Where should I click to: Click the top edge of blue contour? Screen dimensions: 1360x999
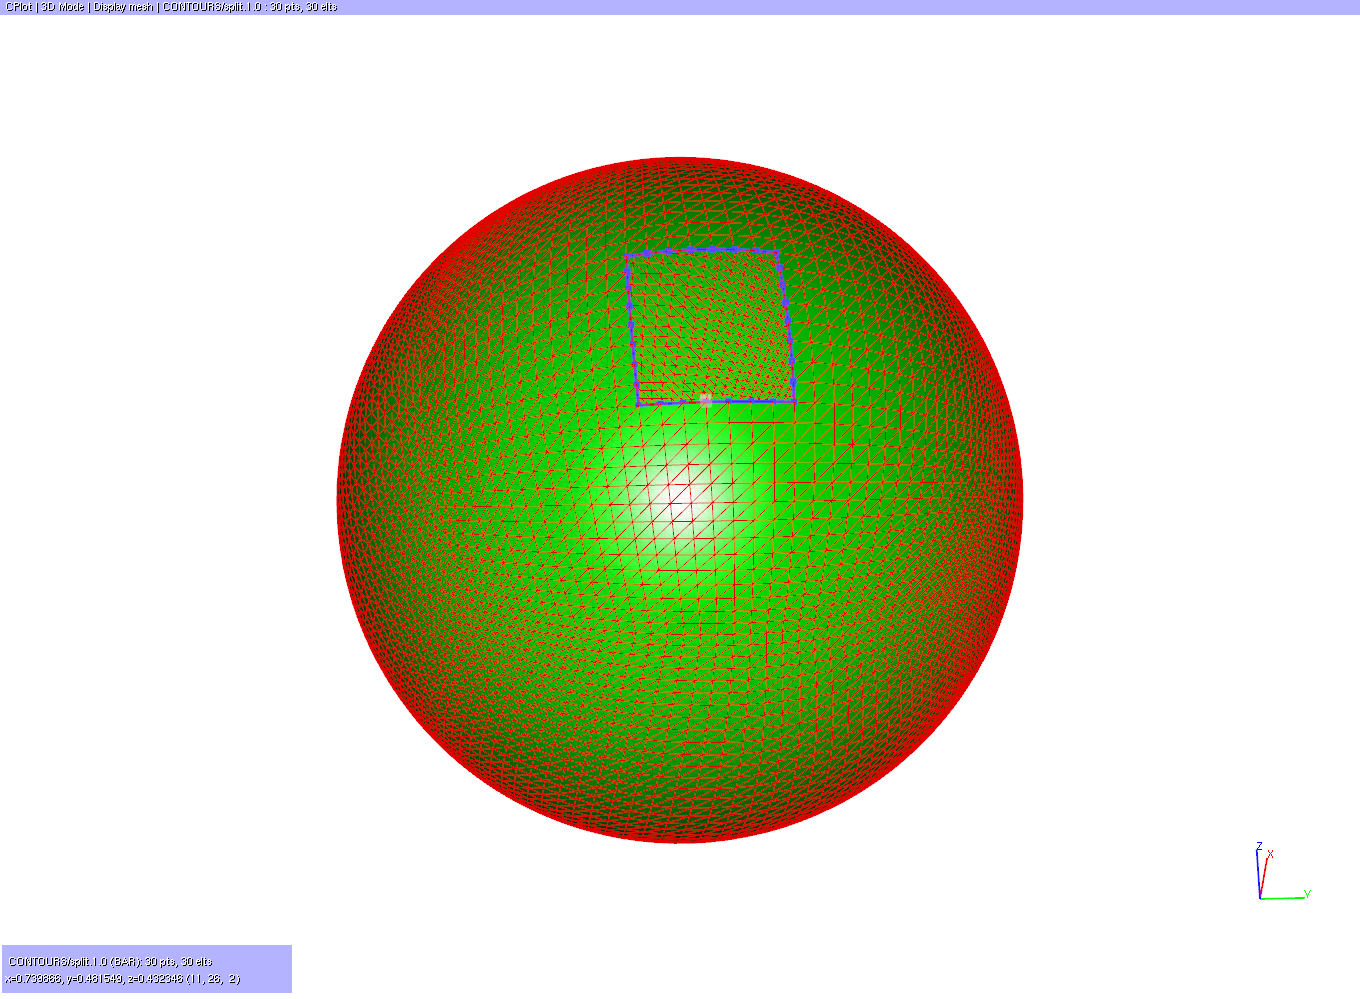[702, 251]
